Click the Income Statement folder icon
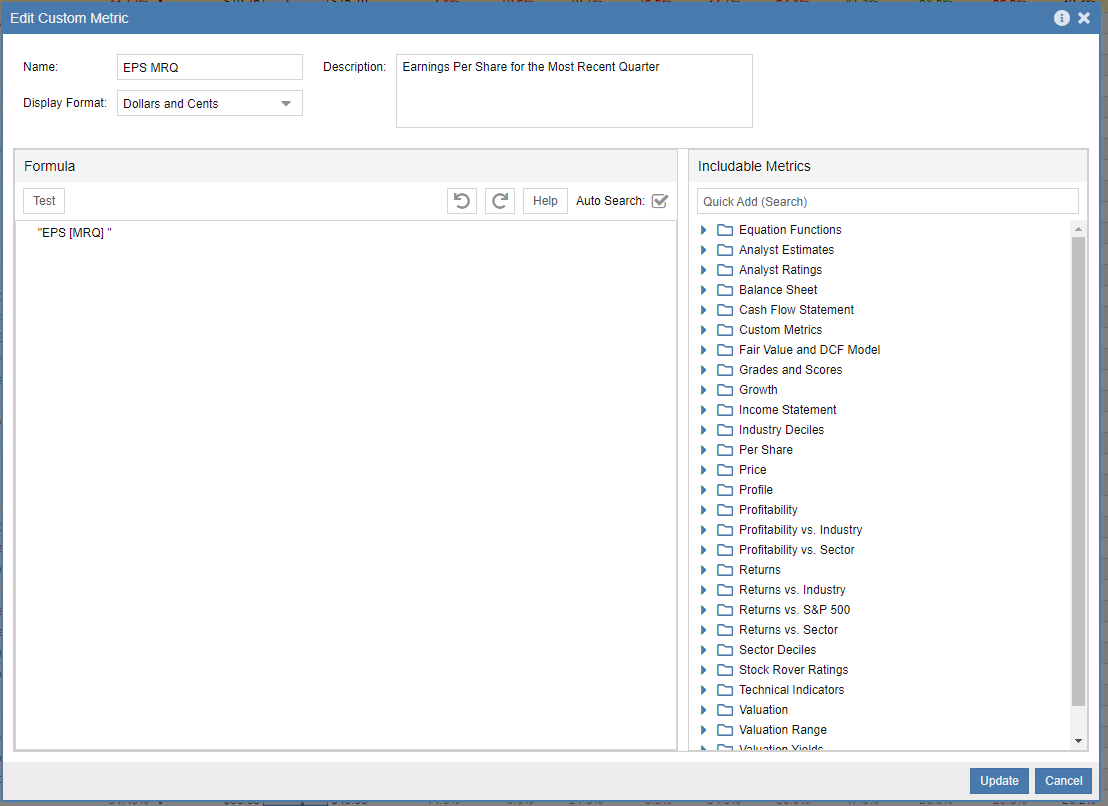Screen dimensions: 1108x806 [724, 409]
